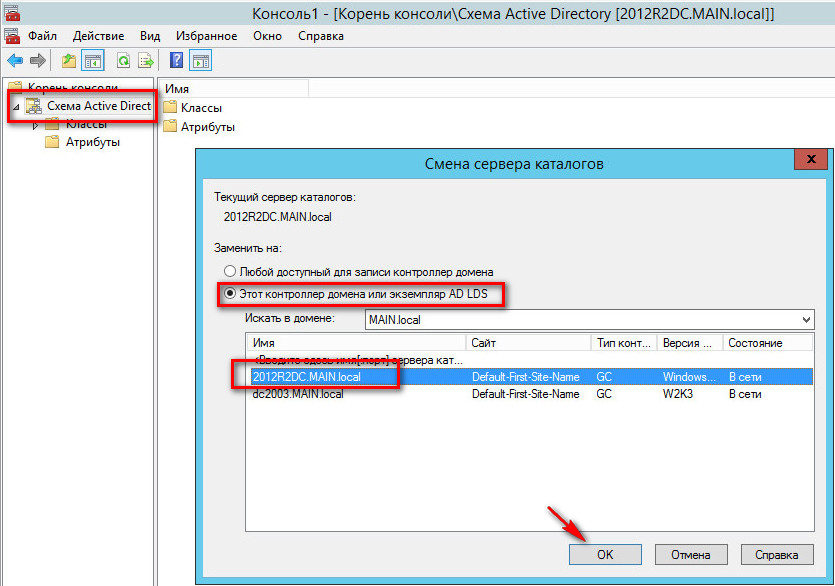Click the MMC console icon left of Файл
Viewport: 835px width, 586px height.
[x=12, y=36]
